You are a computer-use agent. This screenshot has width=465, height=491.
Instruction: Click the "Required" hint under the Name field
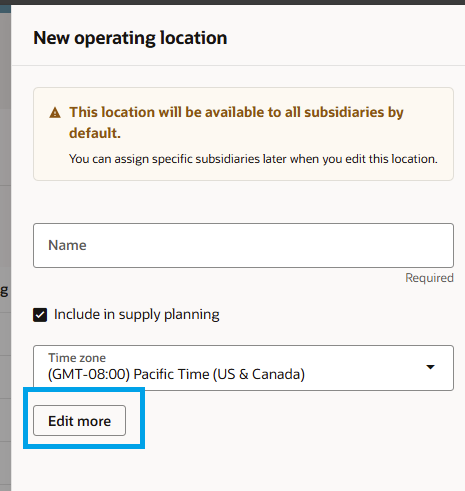[x=429, y=278]
